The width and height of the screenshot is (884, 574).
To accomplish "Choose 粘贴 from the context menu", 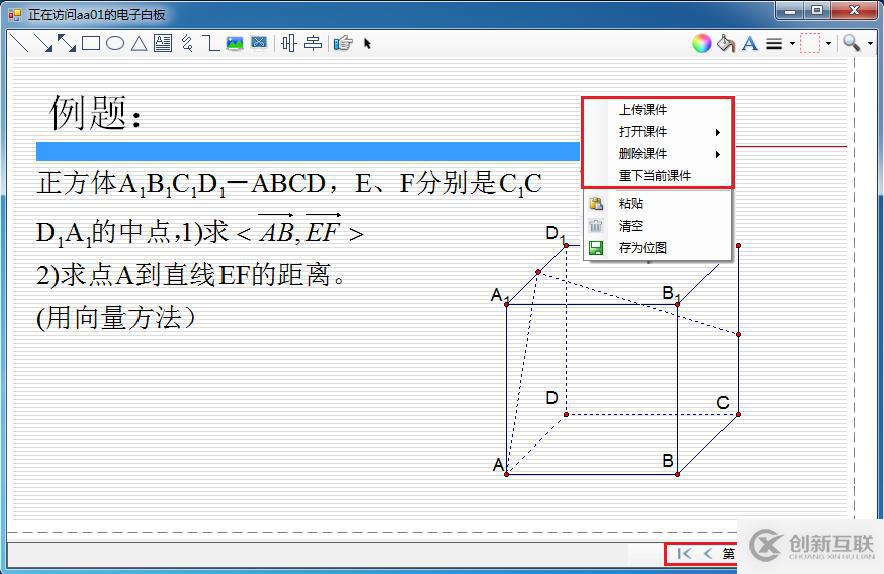I will (658, 204).
